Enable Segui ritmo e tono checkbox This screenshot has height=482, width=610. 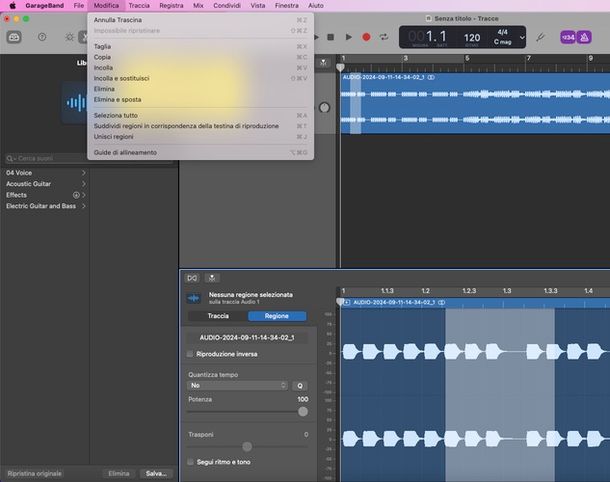[190, 462]
